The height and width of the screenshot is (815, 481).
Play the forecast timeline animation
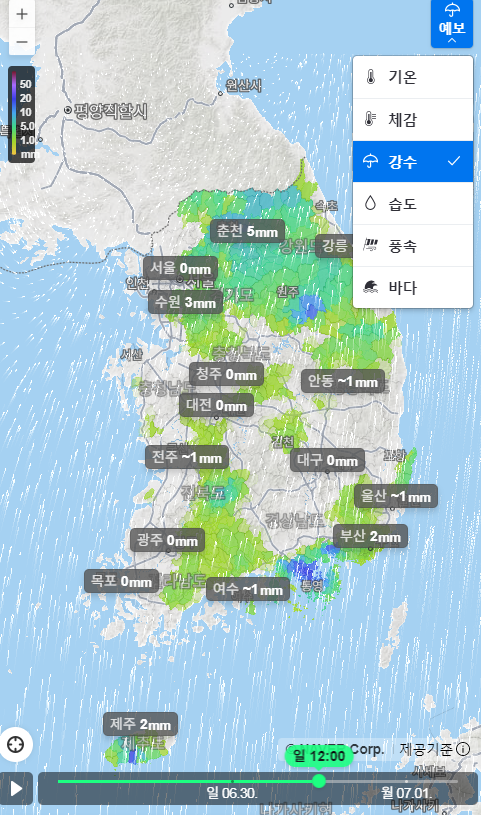click(x=17, y=788)
